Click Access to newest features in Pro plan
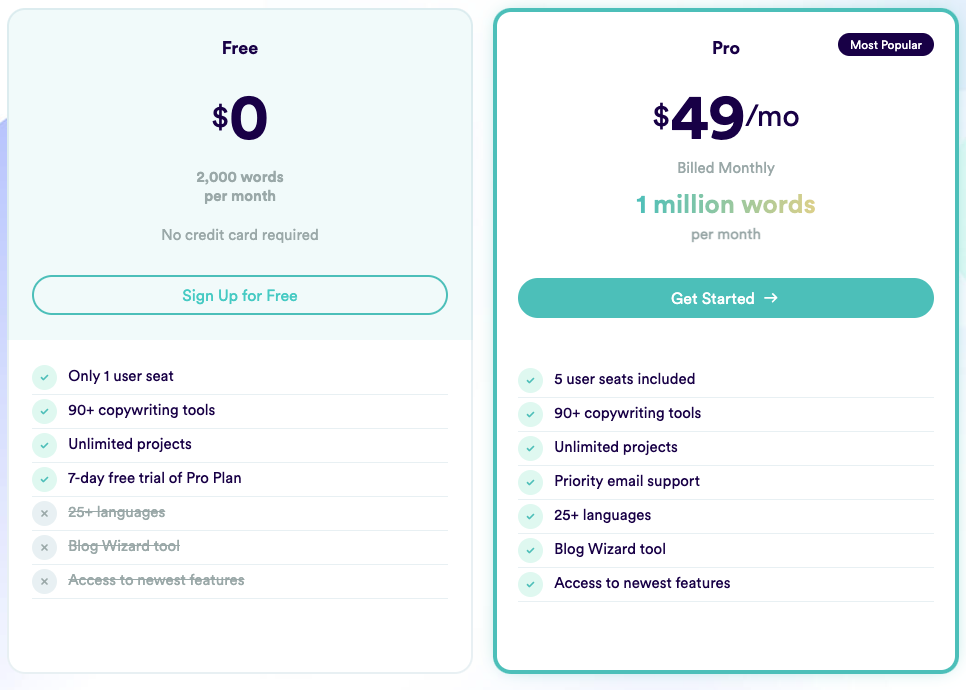Screen dimensions: 966x690 642,583
